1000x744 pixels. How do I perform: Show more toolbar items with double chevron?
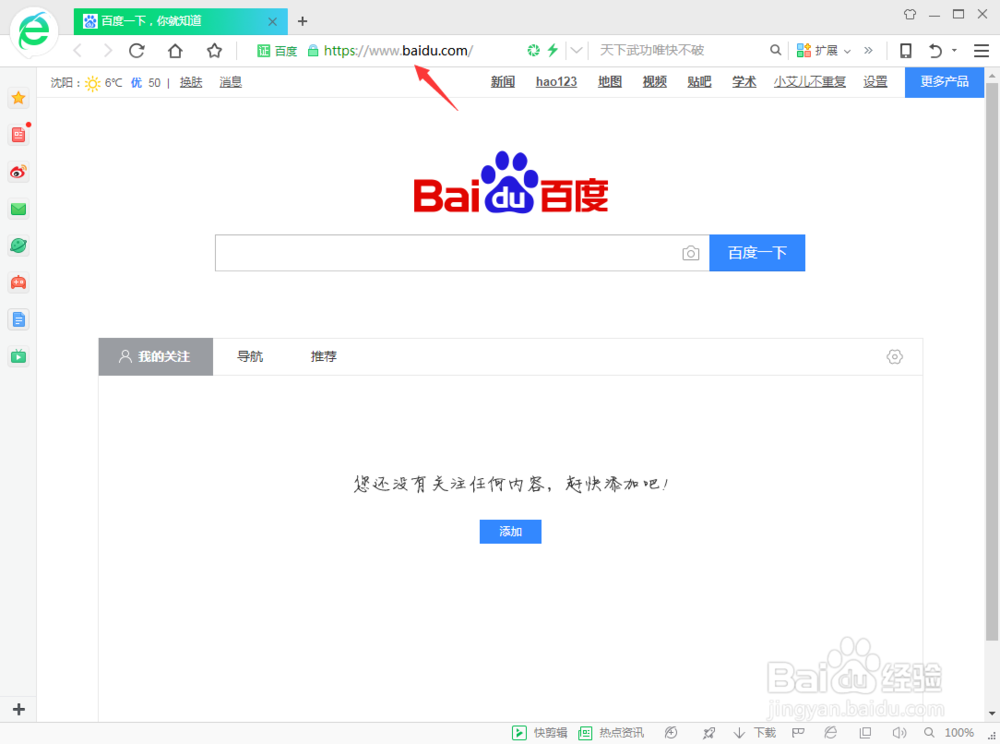click(868, 50)
